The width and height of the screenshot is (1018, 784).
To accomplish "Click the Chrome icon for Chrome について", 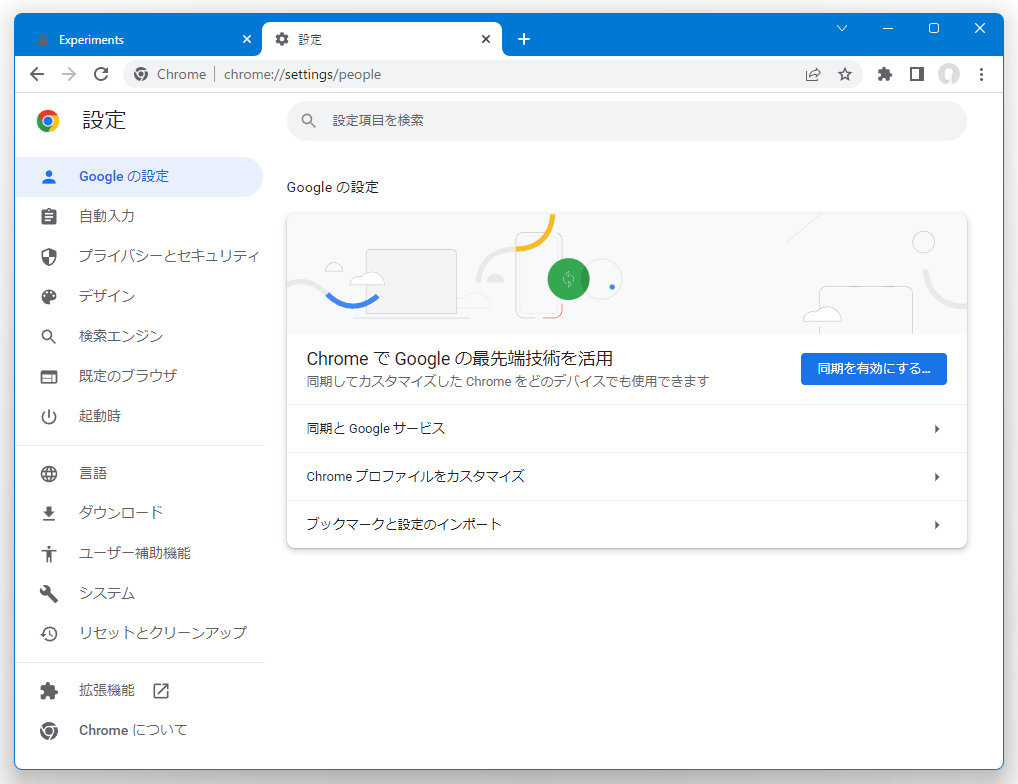I will (49, 731).
